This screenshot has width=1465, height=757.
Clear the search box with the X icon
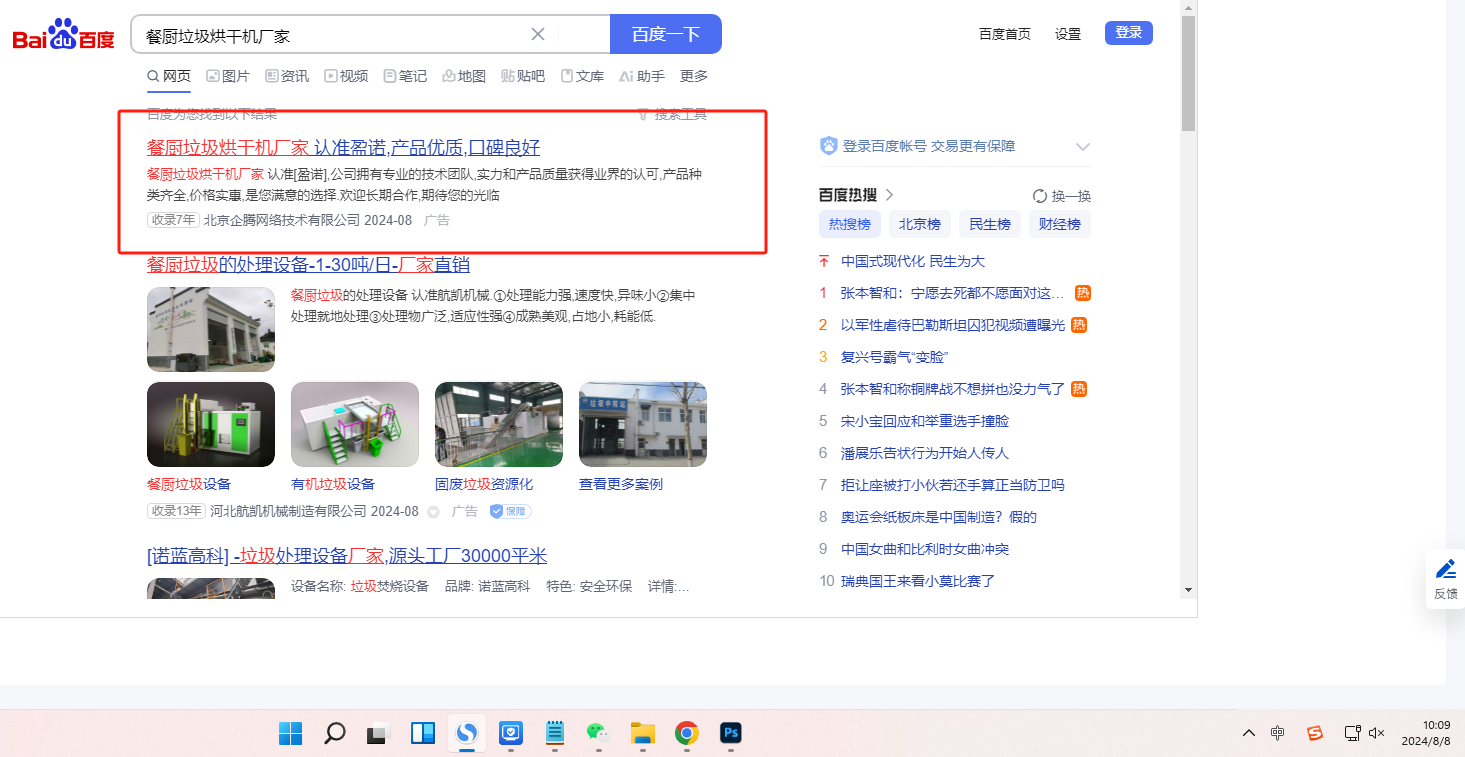pos(538,34)
